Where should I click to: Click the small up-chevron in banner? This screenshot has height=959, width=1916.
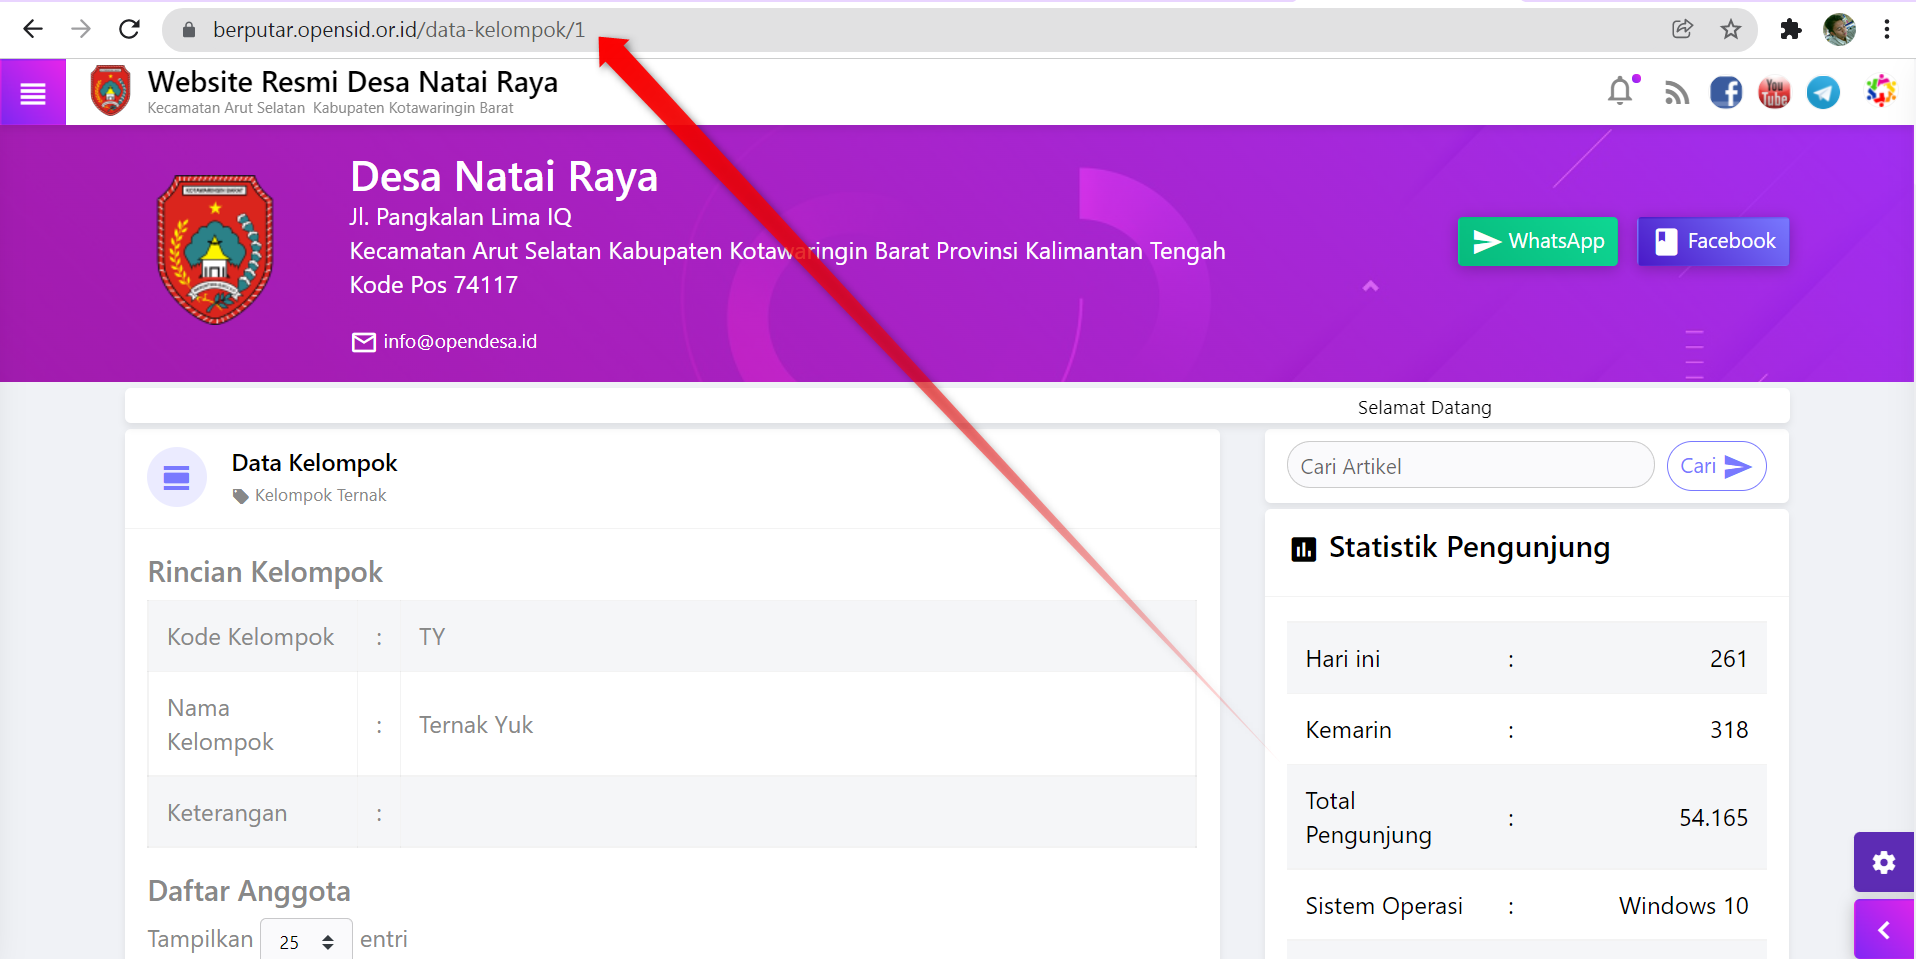click(1370, 286)
